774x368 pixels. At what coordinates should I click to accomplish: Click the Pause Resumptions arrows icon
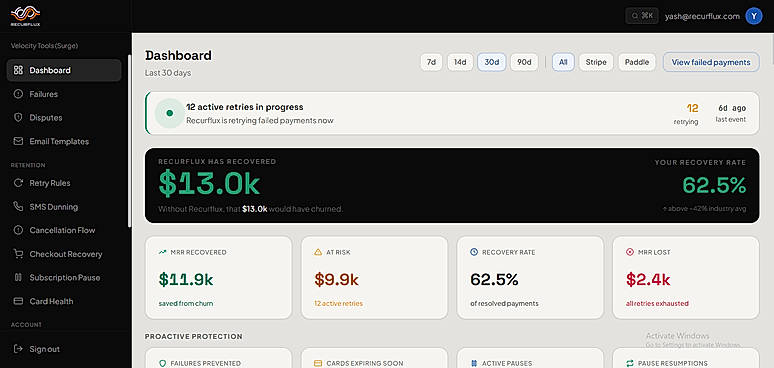click(629, 363)
